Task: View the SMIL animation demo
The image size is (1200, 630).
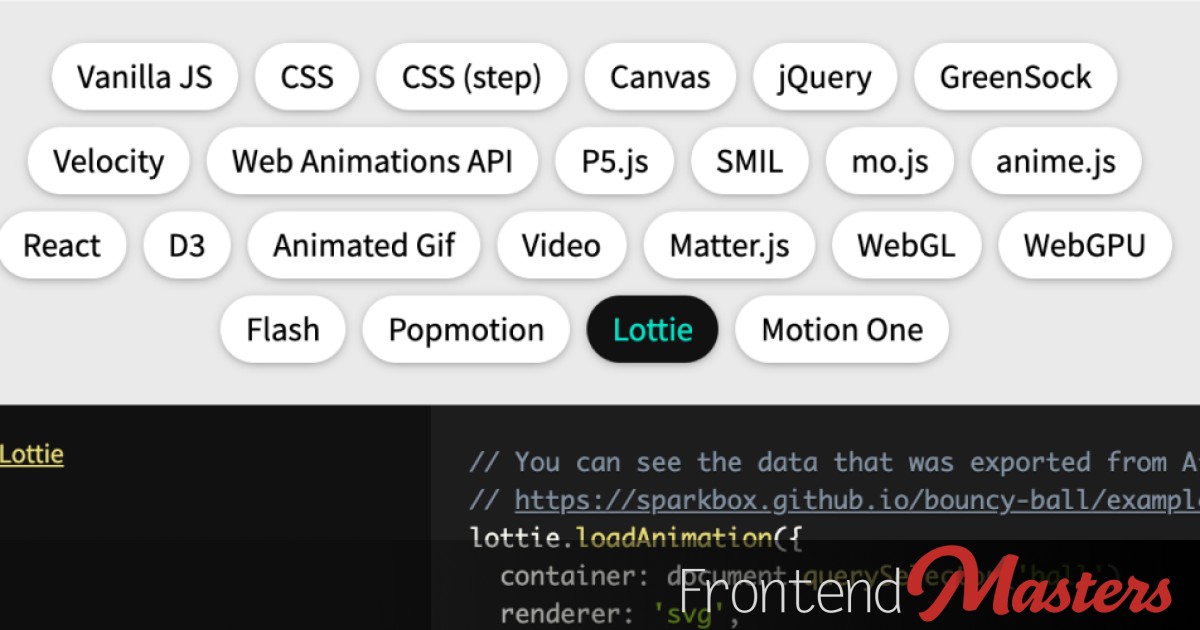Action: click(x=750, y=161)
